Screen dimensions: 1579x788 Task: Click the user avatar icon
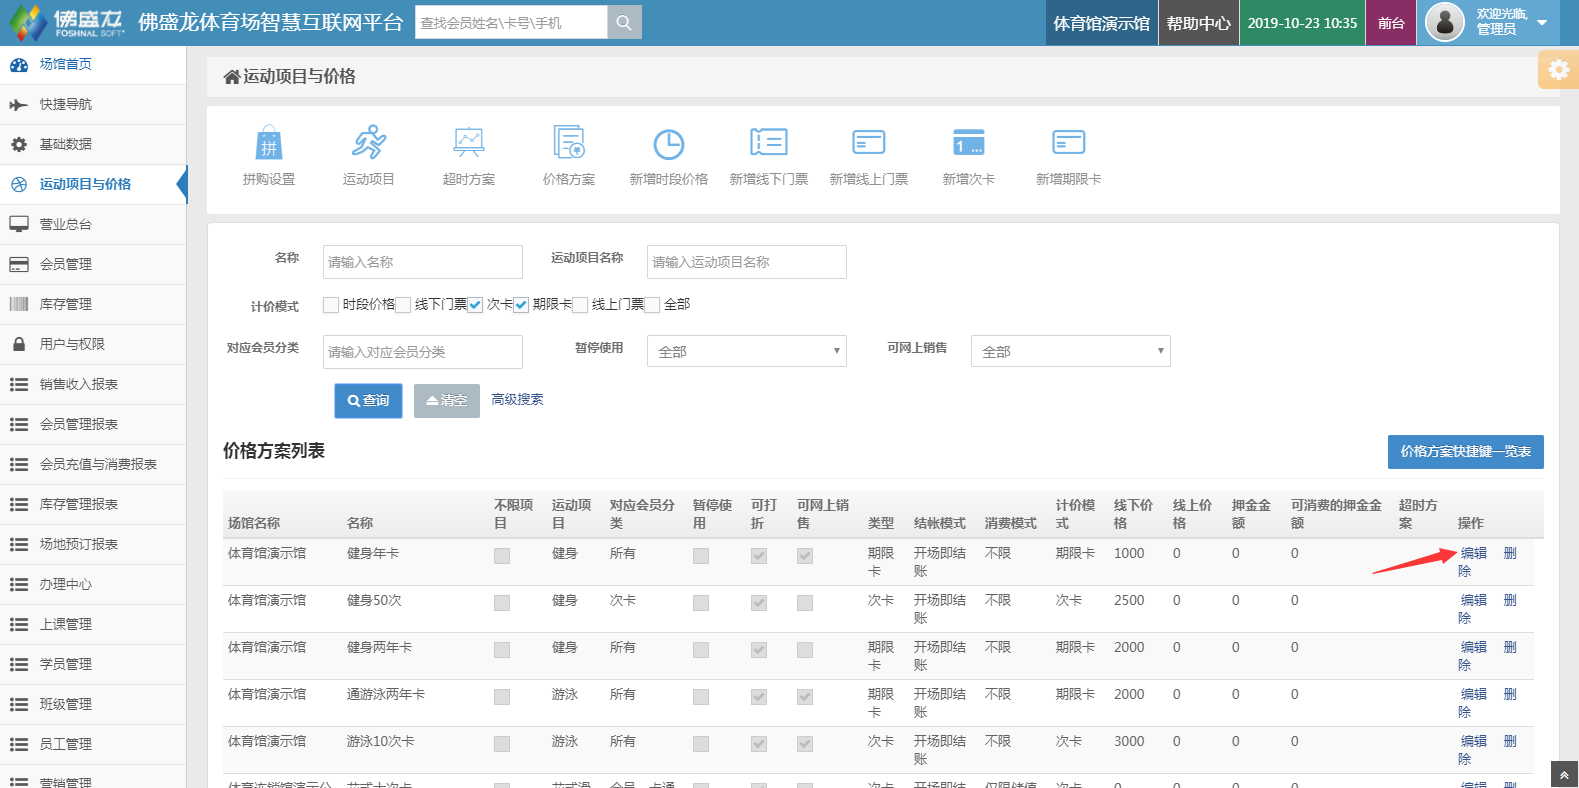1444,22
